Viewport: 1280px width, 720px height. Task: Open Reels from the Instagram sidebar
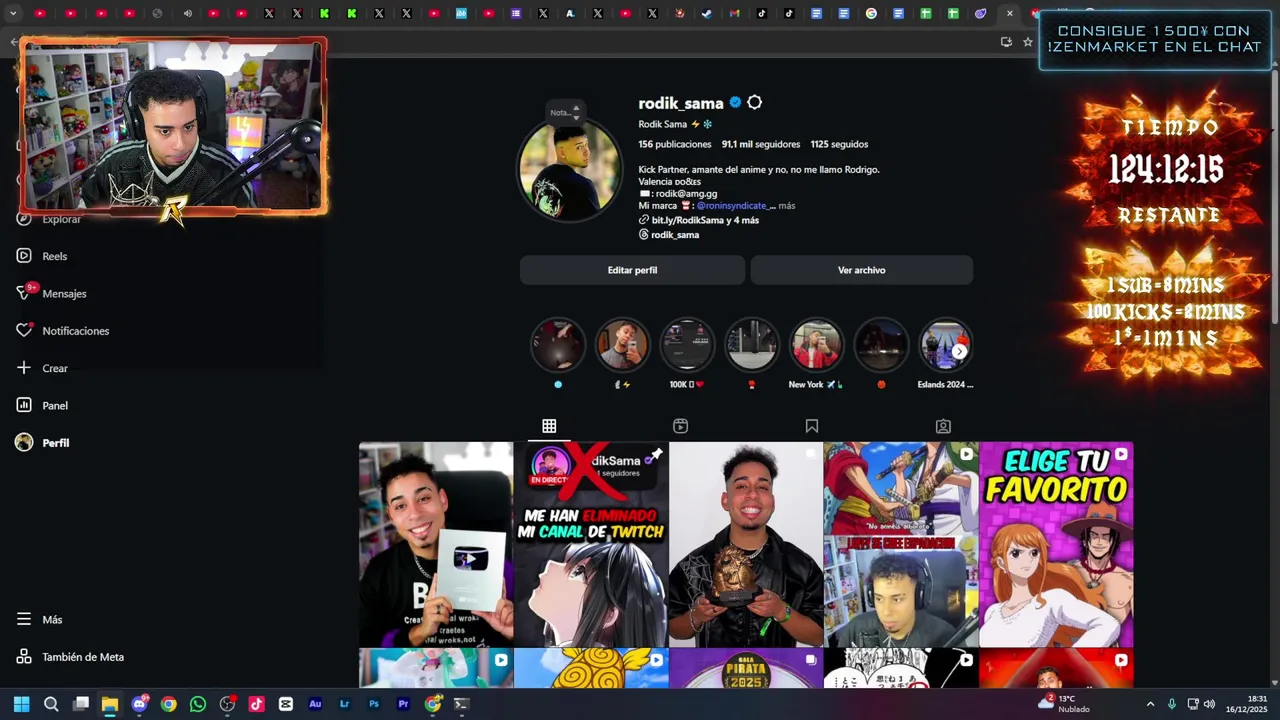click(x=42, y=256)
